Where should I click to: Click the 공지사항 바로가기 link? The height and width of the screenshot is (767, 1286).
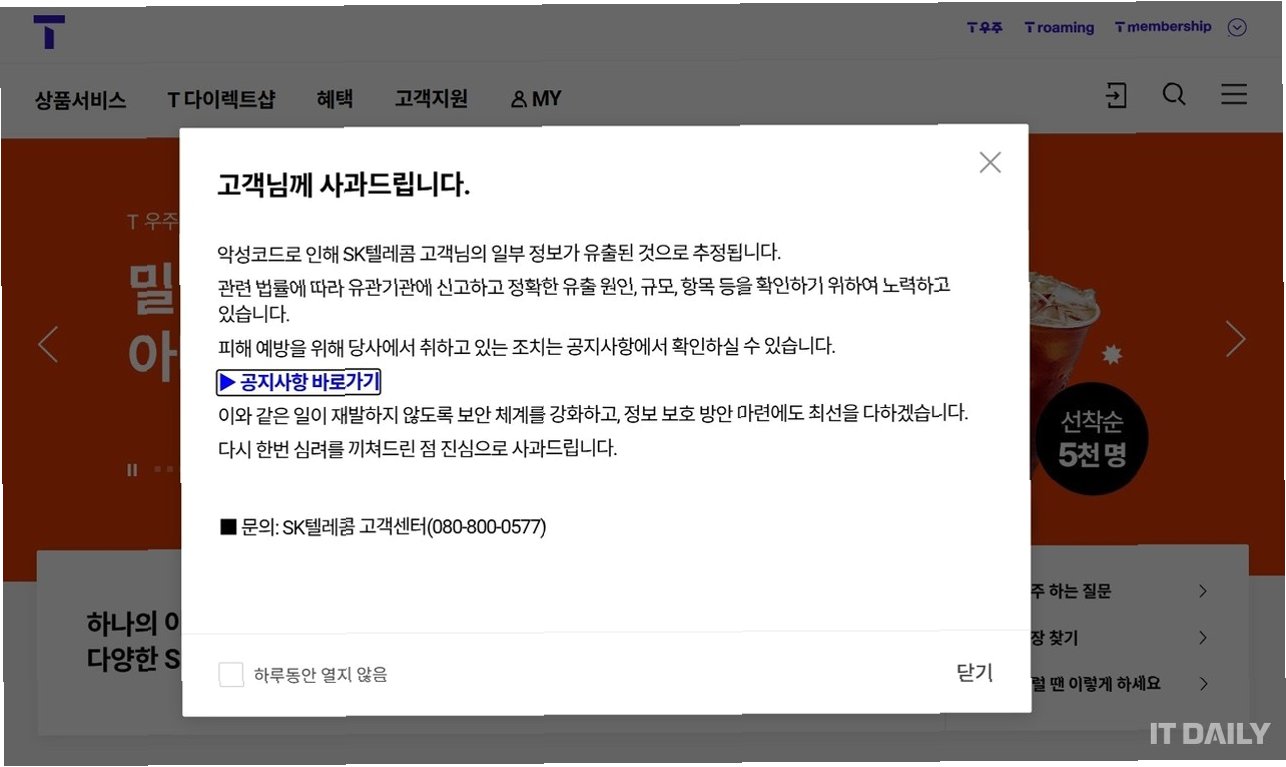coord(298,382)
